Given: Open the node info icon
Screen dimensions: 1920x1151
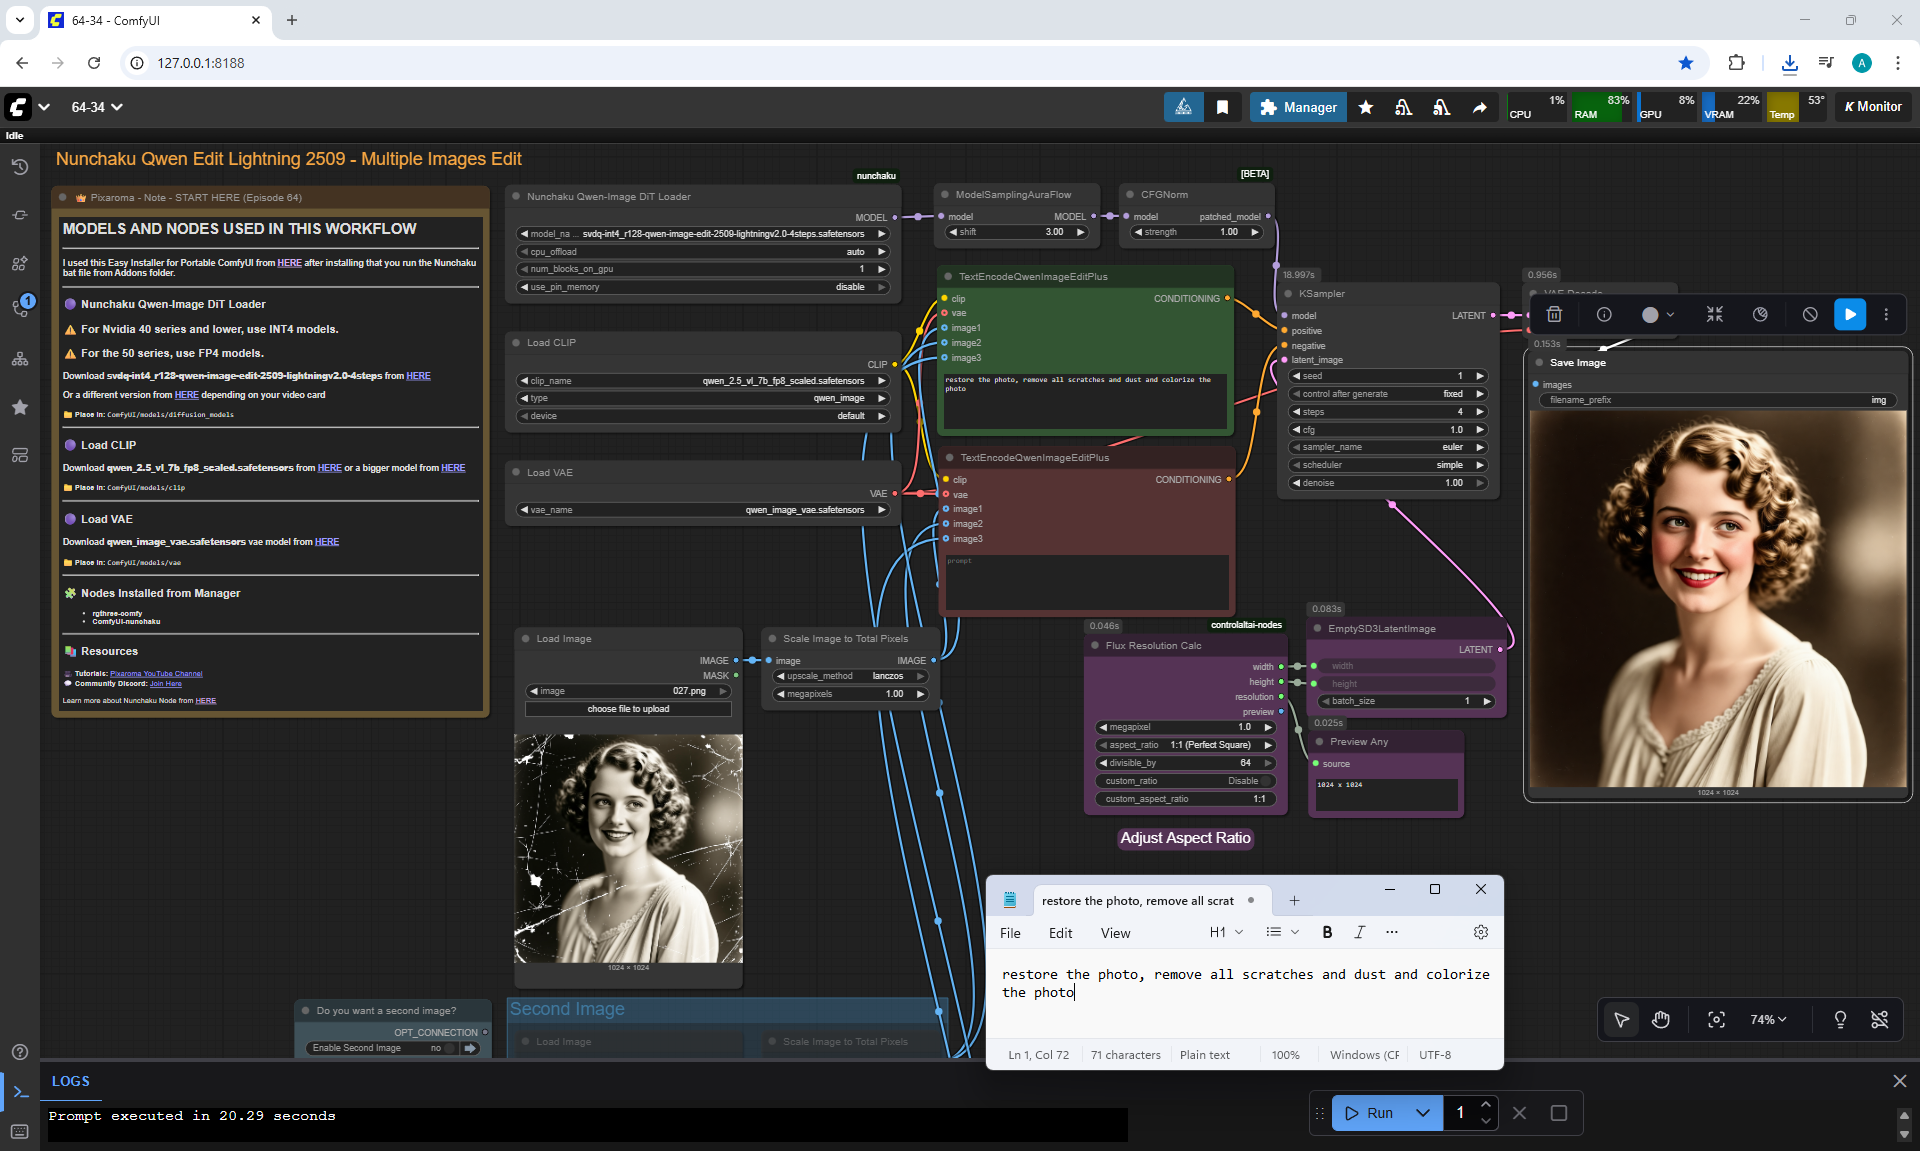Looking at the screenshot, I should point(1604,314).
